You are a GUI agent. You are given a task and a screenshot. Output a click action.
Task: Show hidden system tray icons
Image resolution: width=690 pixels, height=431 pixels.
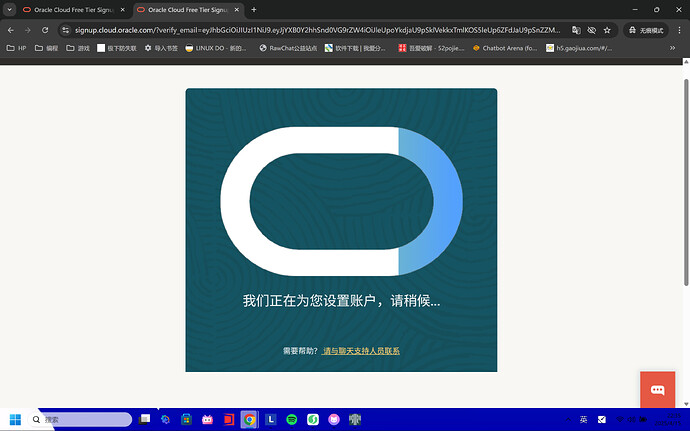[x=568, y=420]
